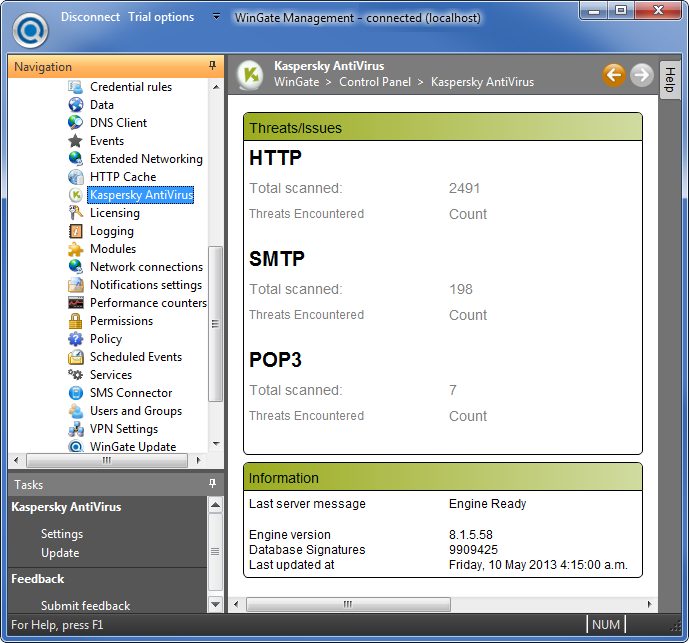Open the Help side tab
Image resolution: width=689 pixels, height=643 pixels.
click(670, 80)
